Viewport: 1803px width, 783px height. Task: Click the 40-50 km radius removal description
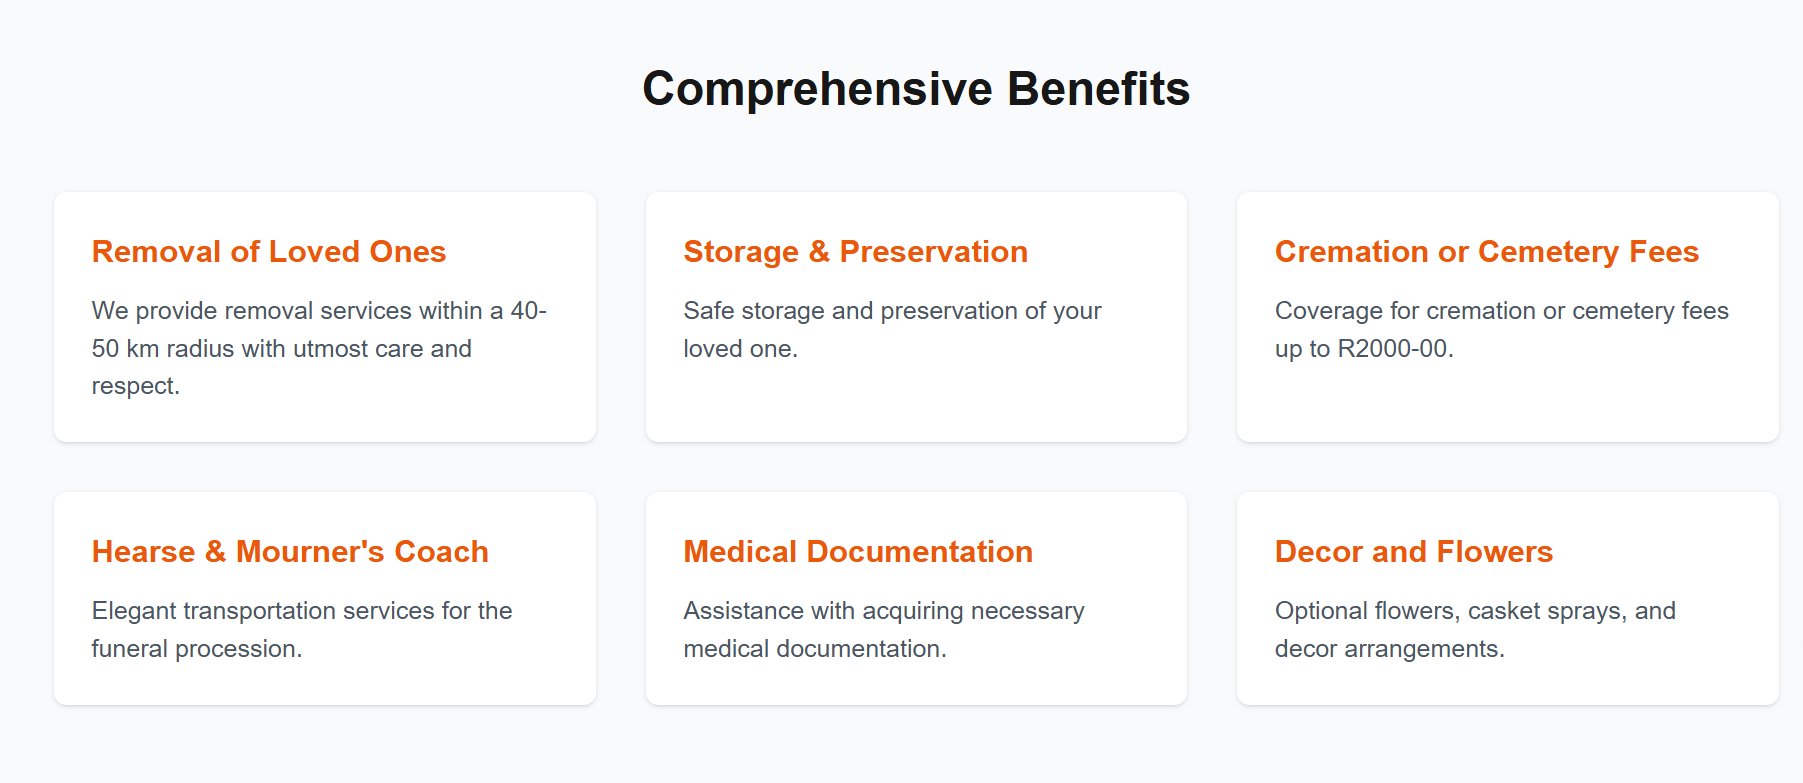(x=320, y=348)
